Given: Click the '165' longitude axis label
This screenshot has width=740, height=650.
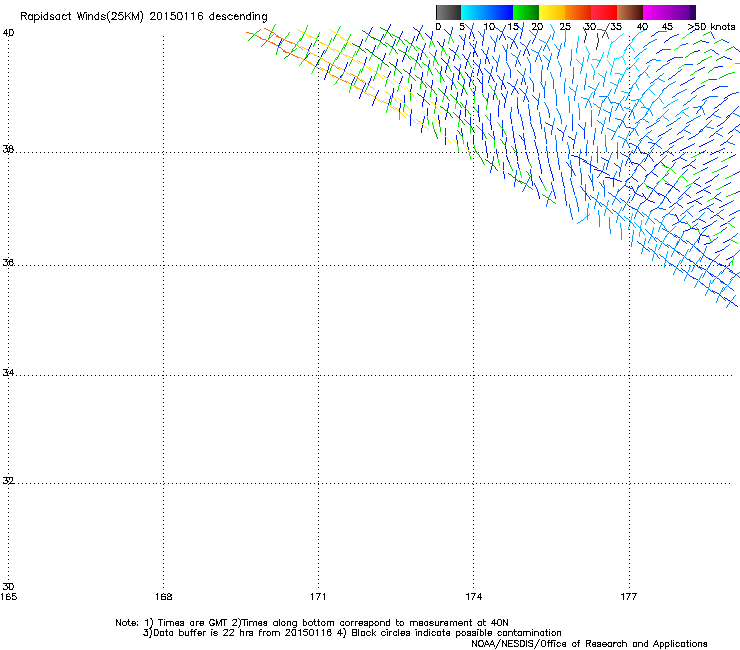Looking at the screenshot, I should (8, 597).
